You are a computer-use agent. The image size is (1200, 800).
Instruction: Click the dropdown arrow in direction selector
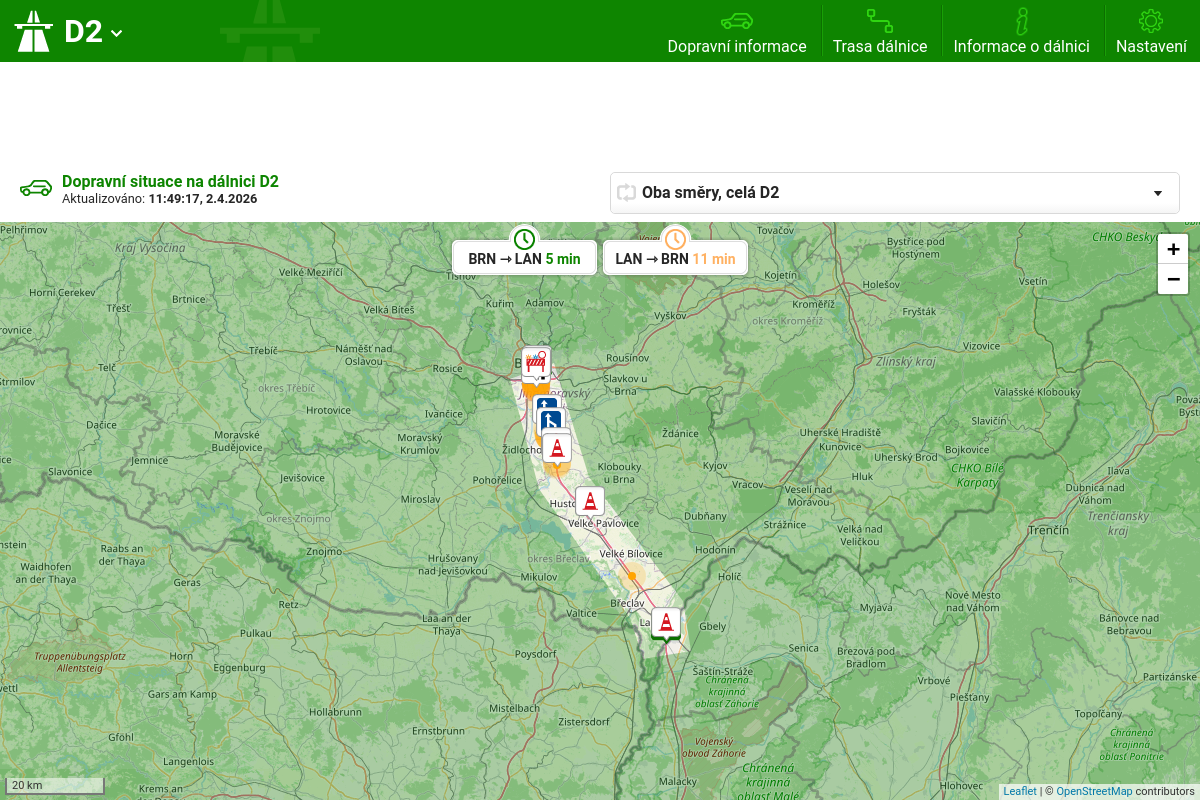[x=1158, y=193]
